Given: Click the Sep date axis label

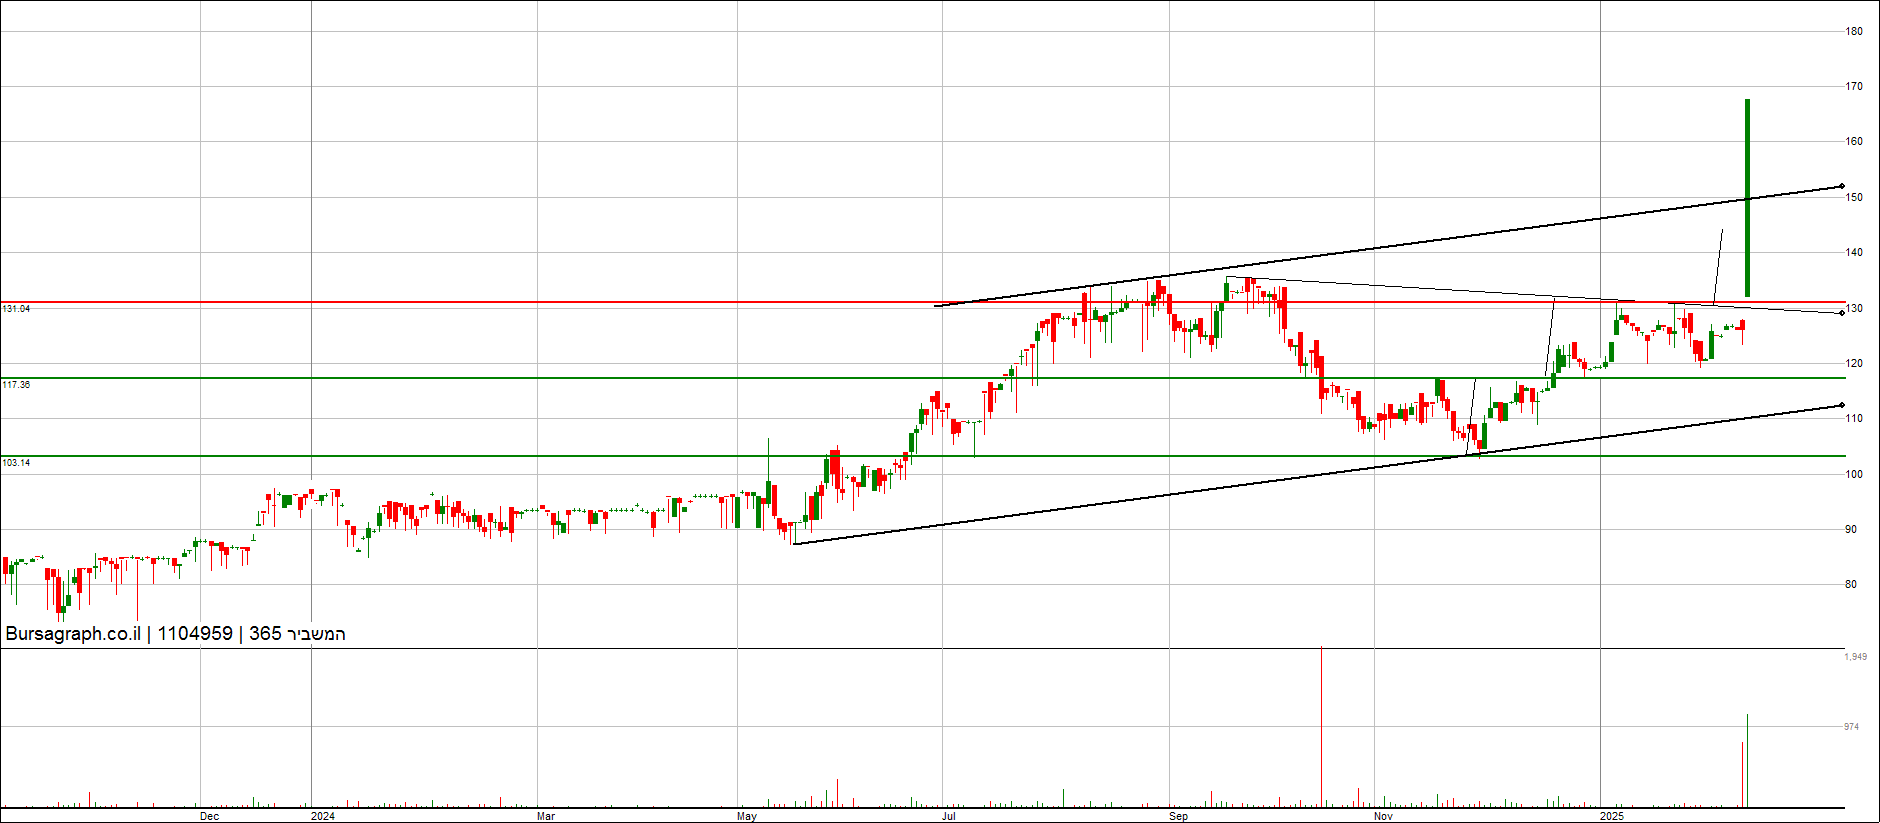Looking at the screenshot, I should click(1179, 816).
